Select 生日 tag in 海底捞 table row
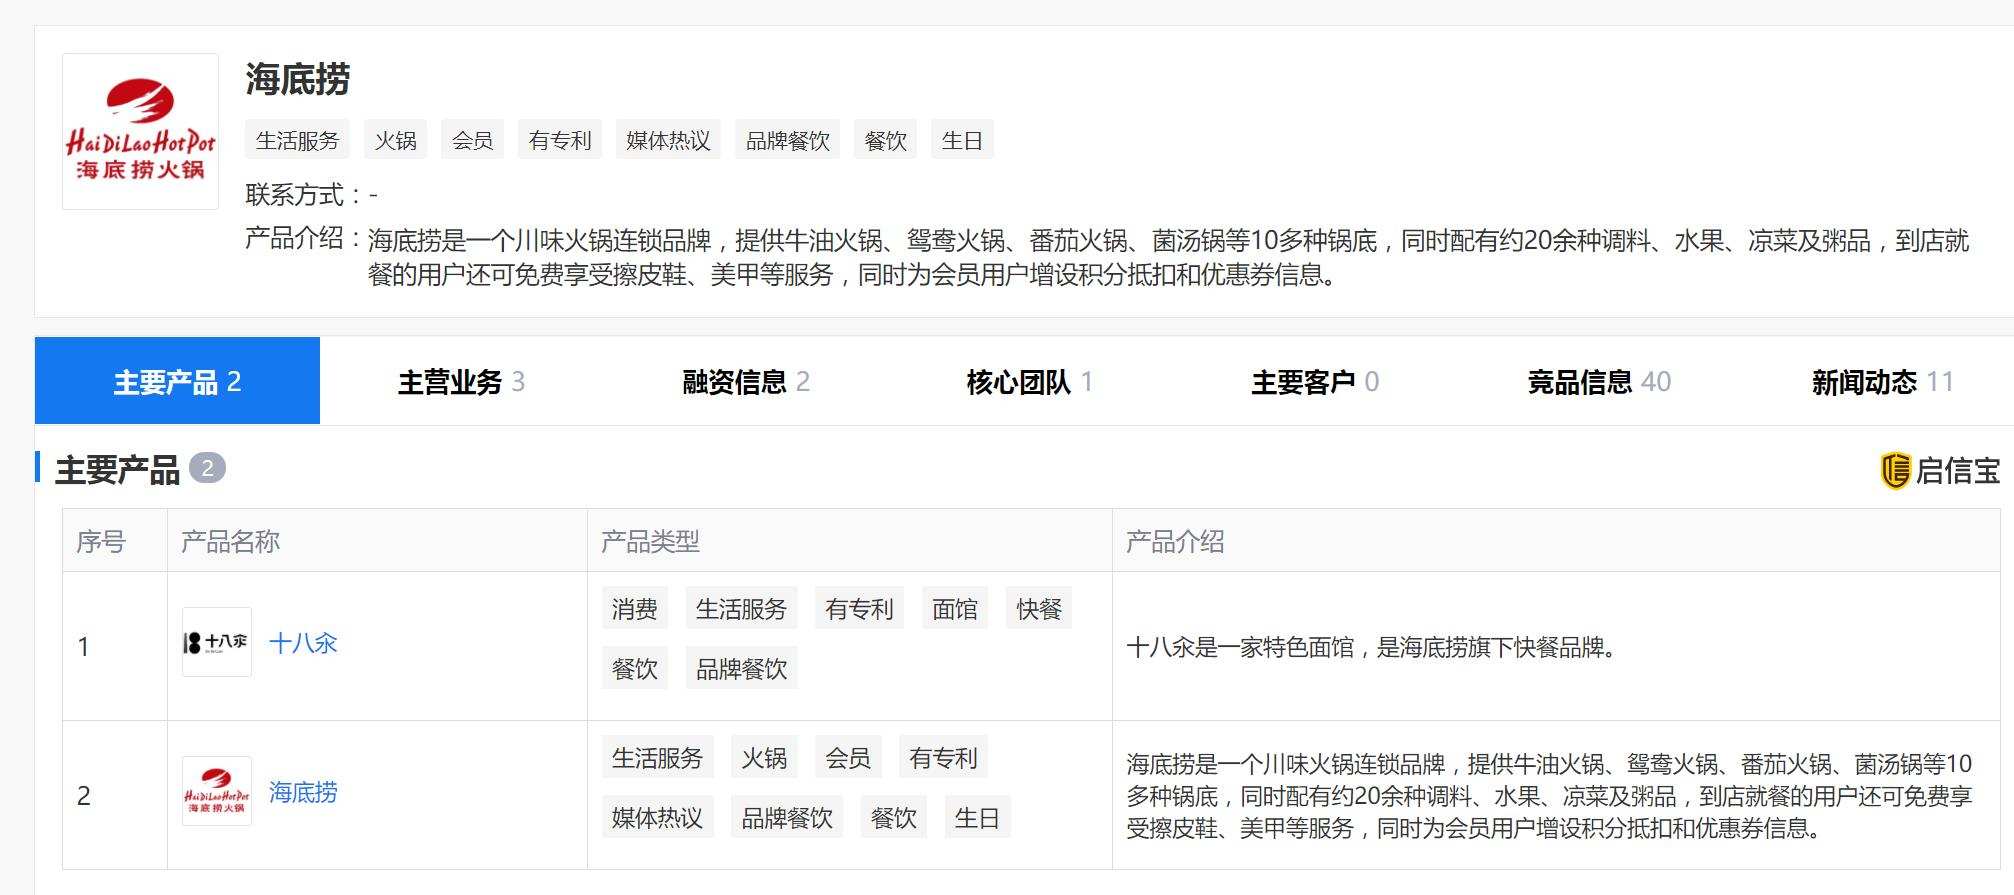The image size is (2014, 895). pos(977,817)
